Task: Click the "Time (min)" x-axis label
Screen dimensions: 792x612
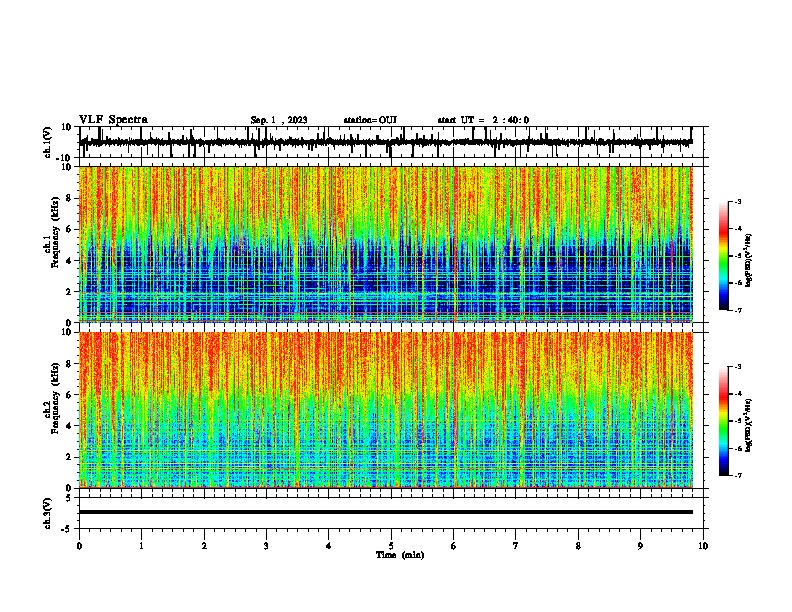Action: tap(400, 555)
